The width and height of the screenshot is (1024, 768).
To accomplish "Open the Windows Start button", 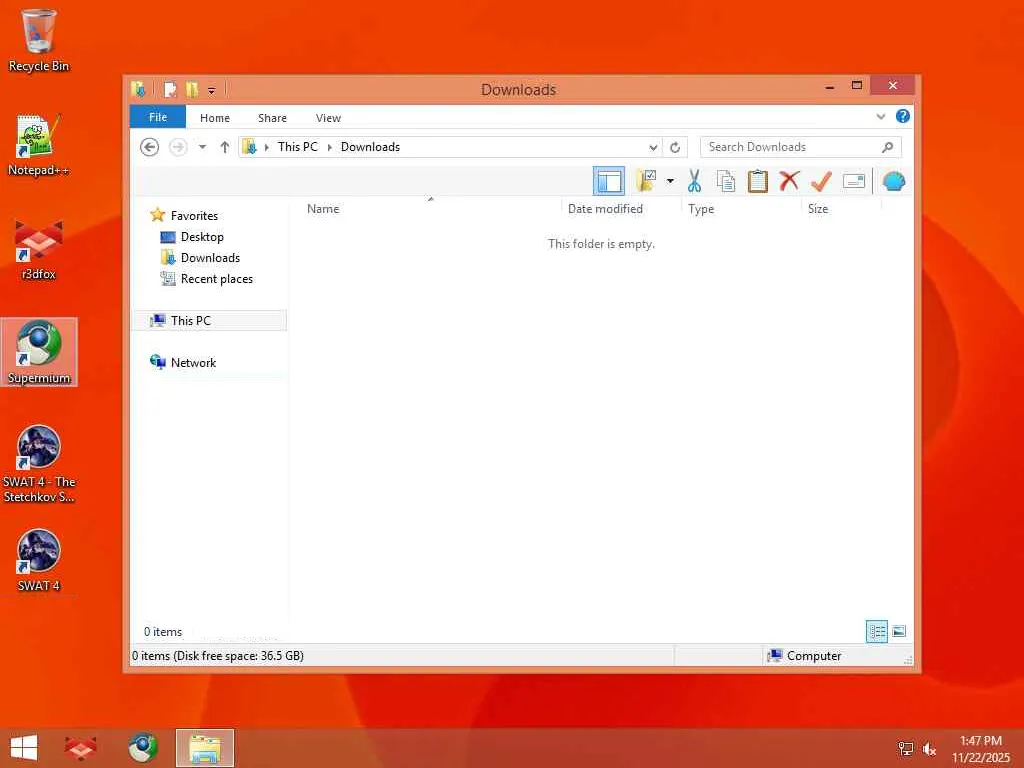I will [24, 748].
